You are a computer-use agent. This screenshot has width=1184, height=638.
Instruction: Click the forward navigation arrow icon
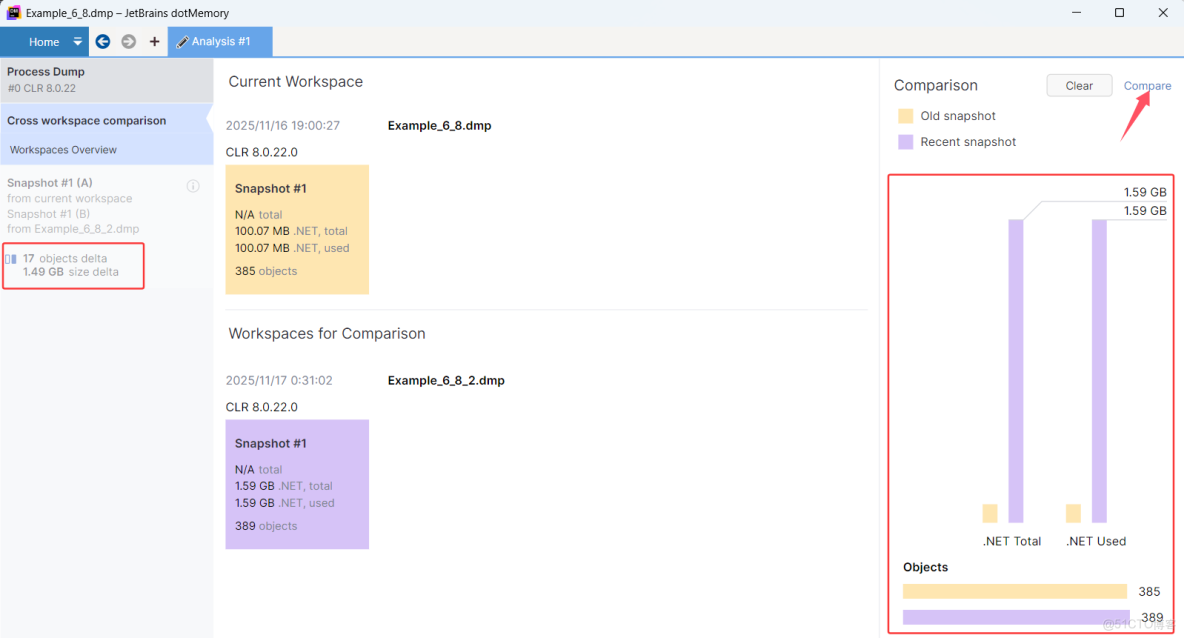point(128,41)
